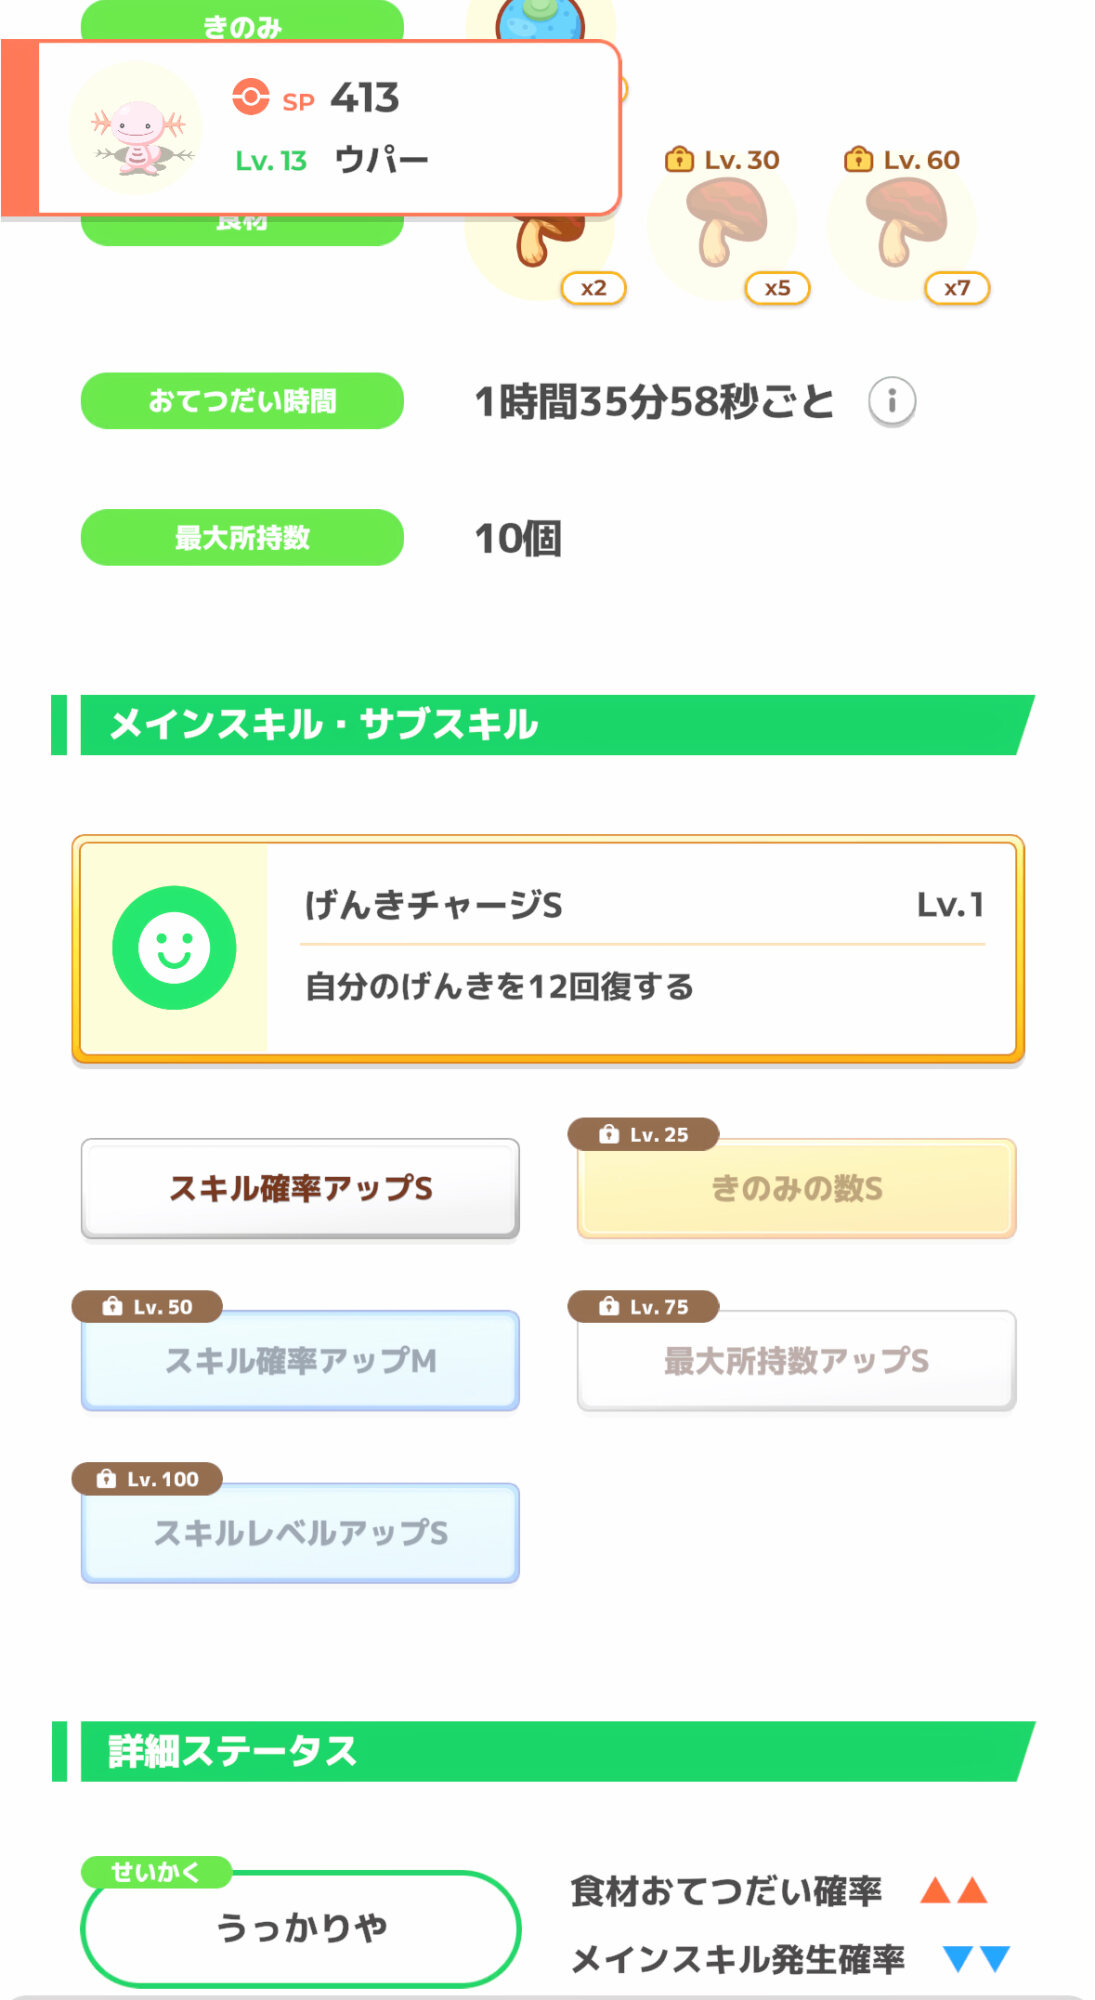Tap the green smiley main skill icon

point(174,948)
